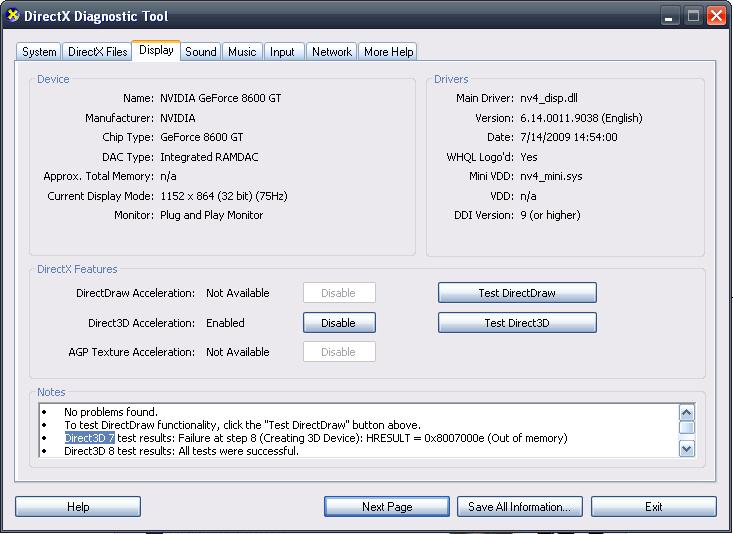Click the Test DirectDraw button
Viewport: 733px width, 534px height.
pos(517,293)
